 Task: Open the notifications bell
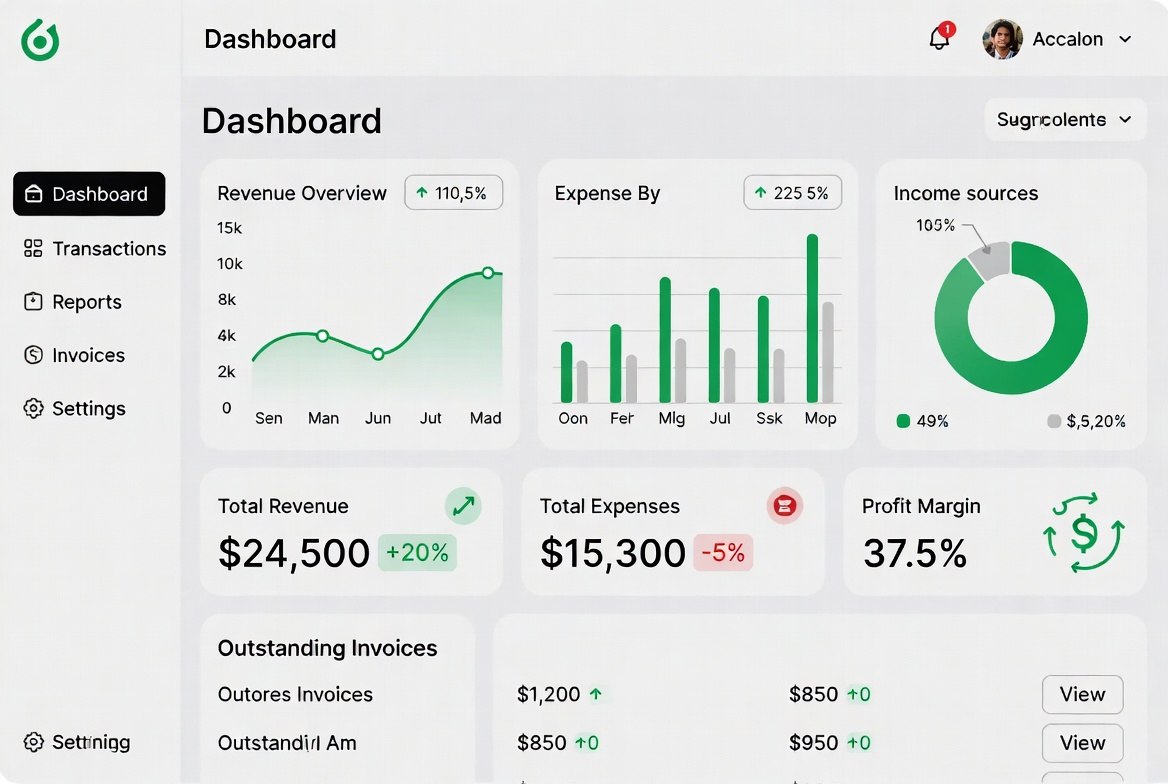pos(939,38)
